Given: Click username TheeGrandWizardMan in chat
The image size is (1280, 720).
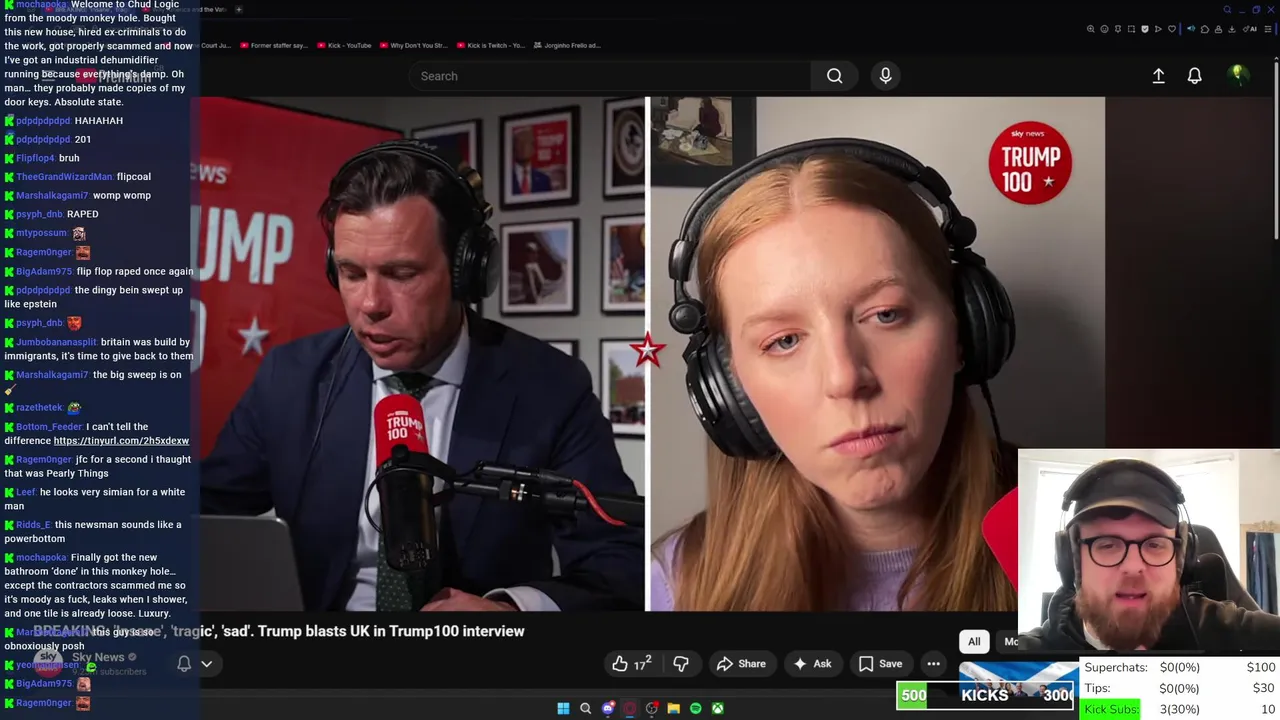Looking at the screenshot, I should [64, 177].
